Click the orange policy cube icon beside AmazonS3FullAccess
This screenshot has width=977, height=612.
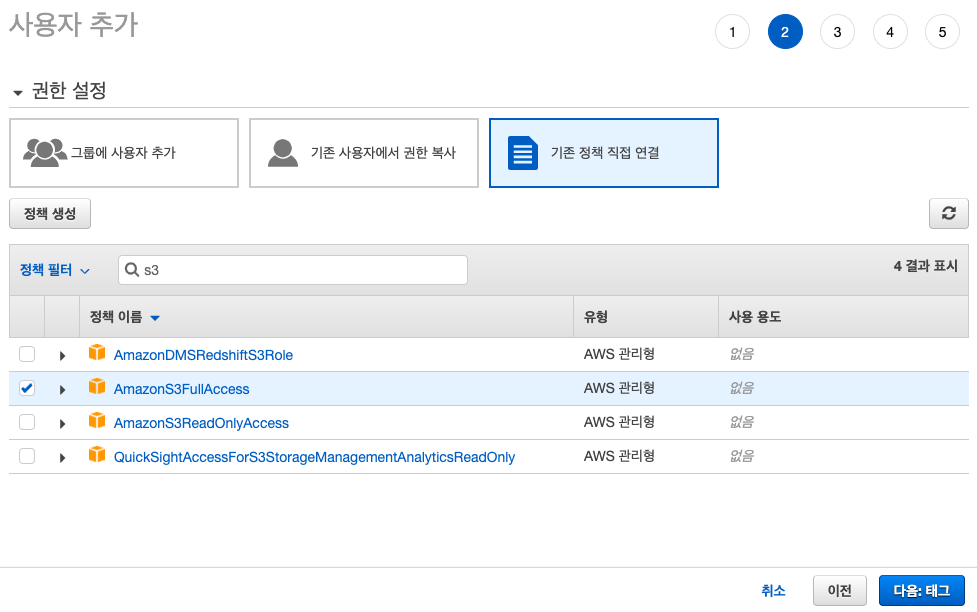[x=97, y=388]
